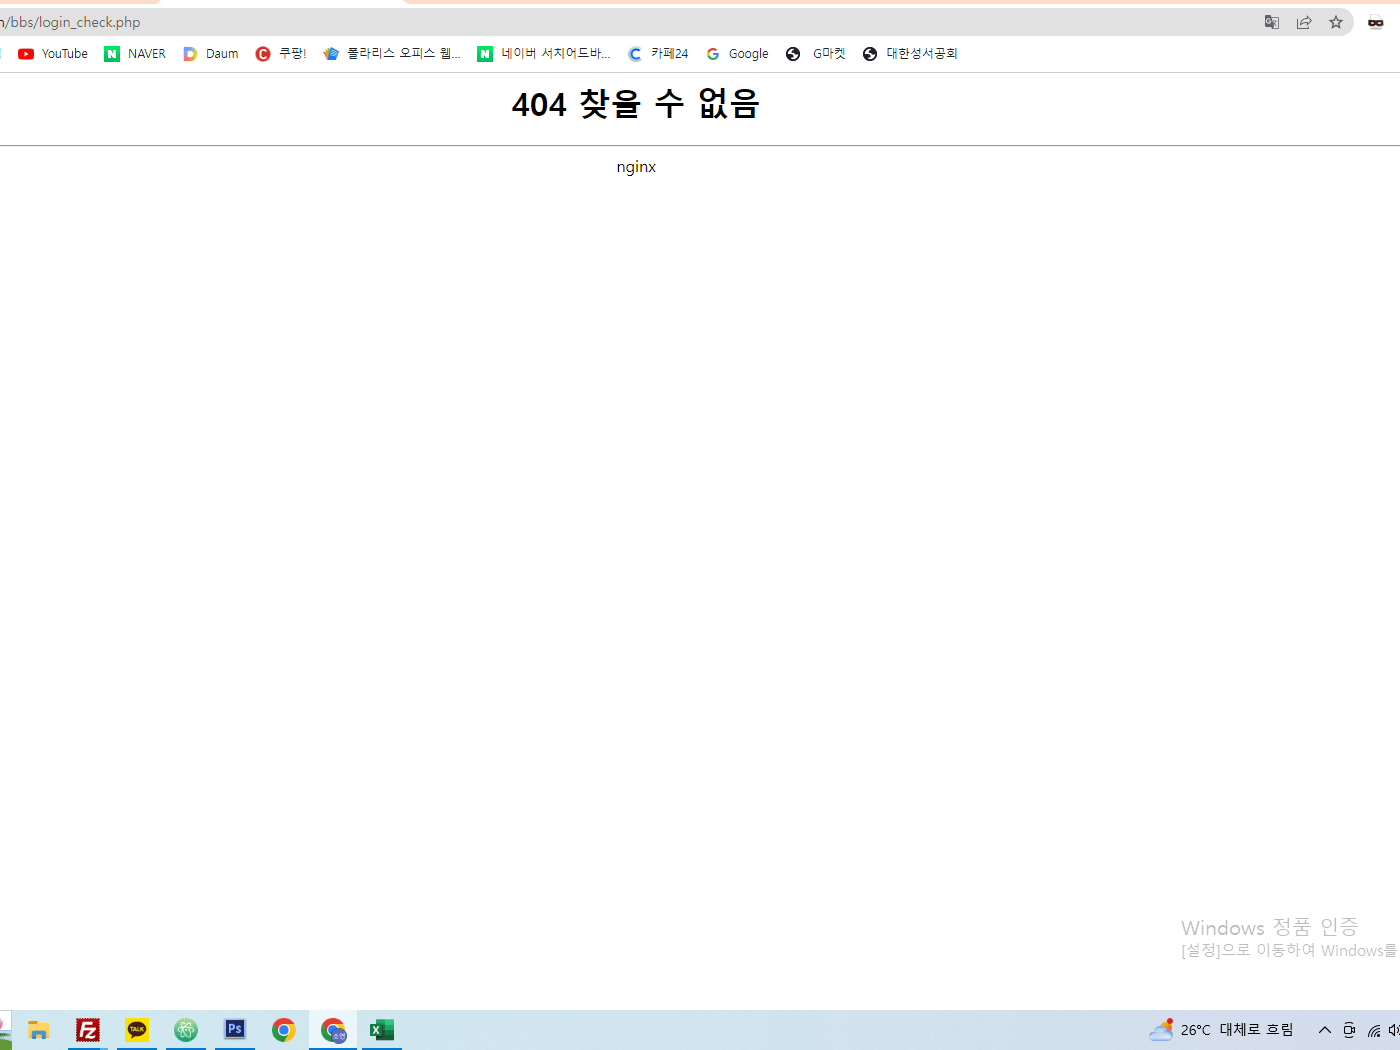Open the 네이버 서치어드바이저 bookmark
This screenshot has height=1050, width=1400.
pos(544,54)
